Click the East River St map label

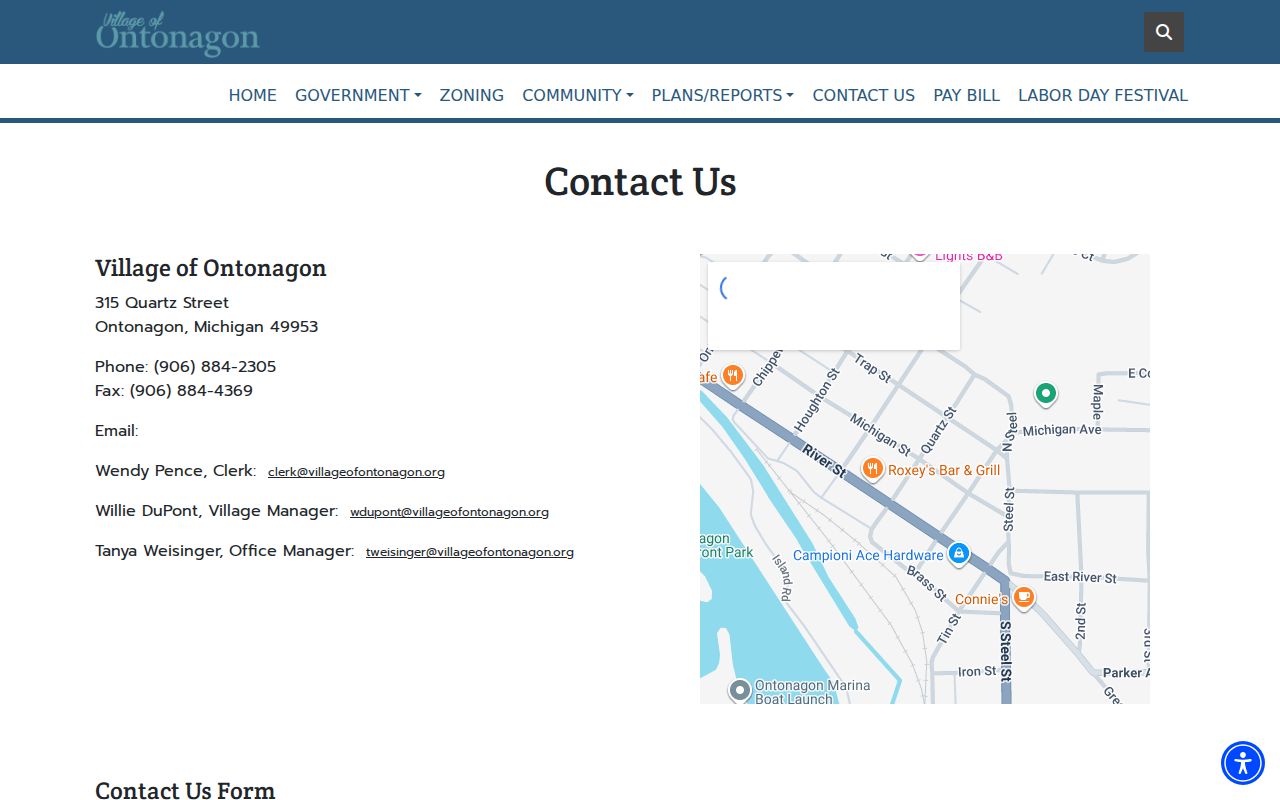[1080, 577]
